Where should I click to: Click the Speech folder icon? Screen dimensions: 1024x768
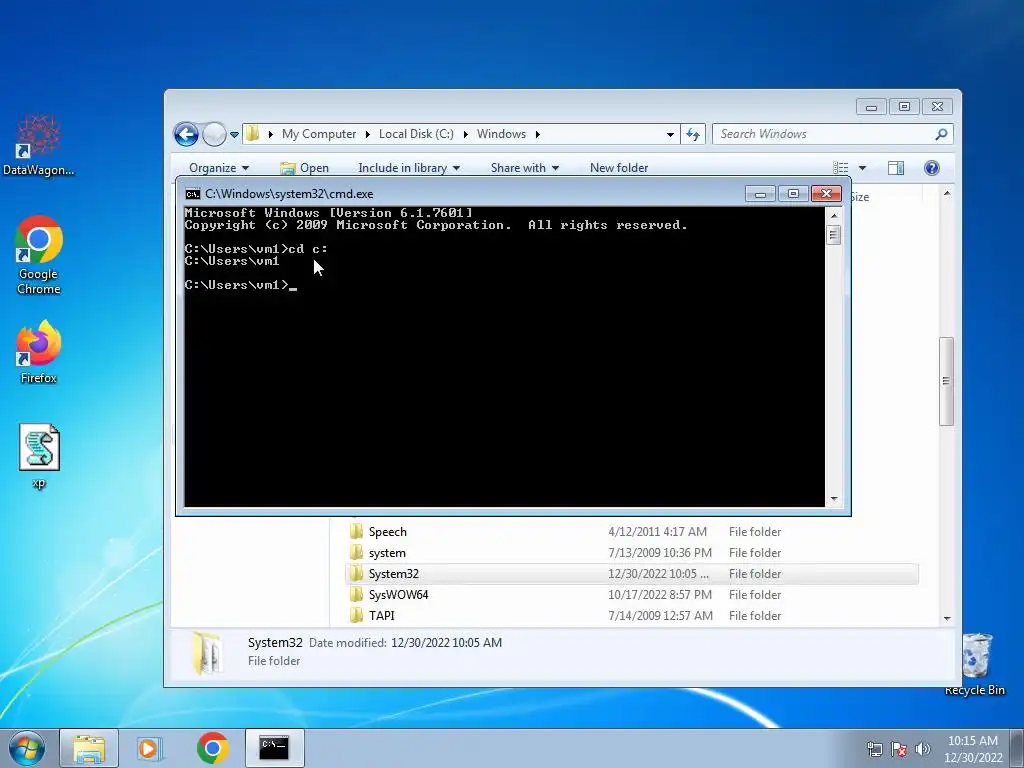coord(357,532)
